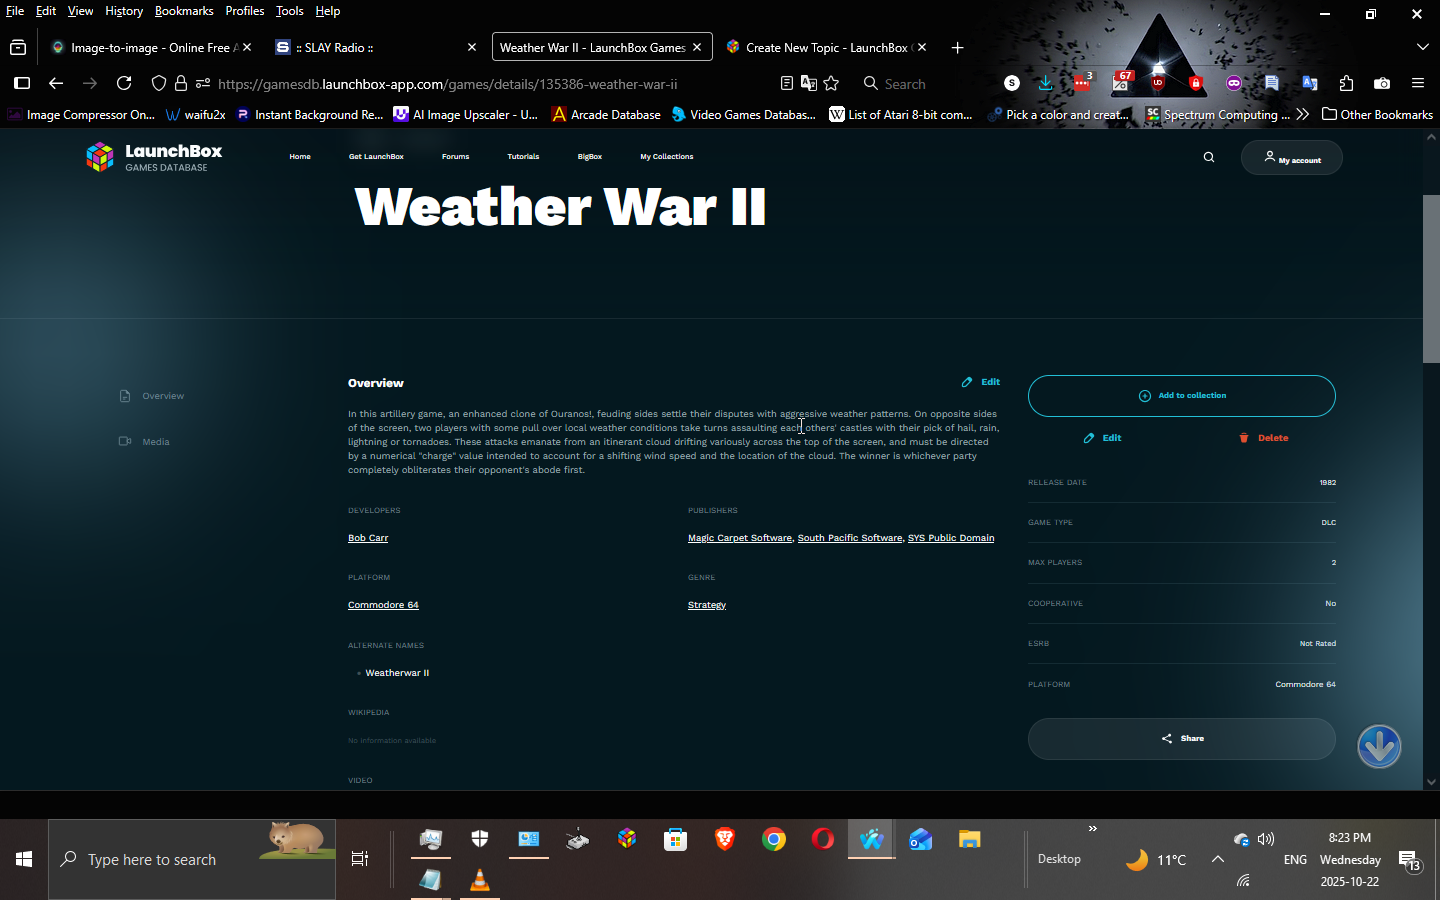Open the Commodore 64 platform link
This screenshot has height=900, width=1440.
pyautogui.click(x=383, y=605)
